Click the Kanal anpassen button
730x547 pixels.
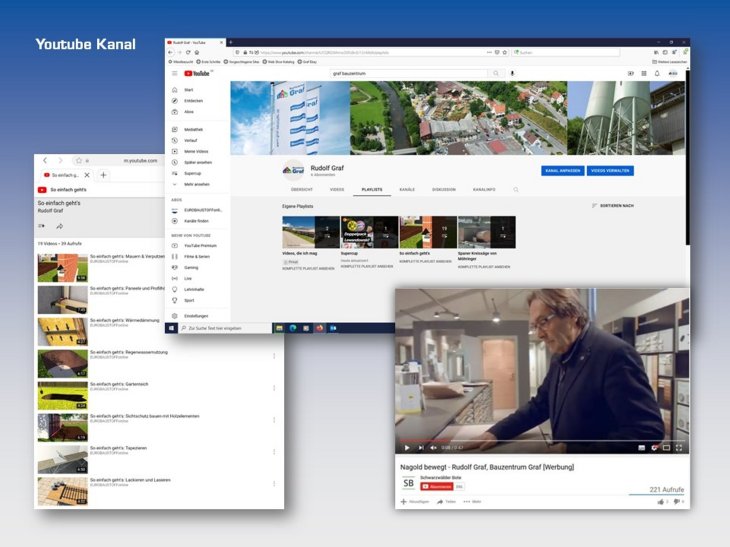pyautogui.click(x=561, y=170)
